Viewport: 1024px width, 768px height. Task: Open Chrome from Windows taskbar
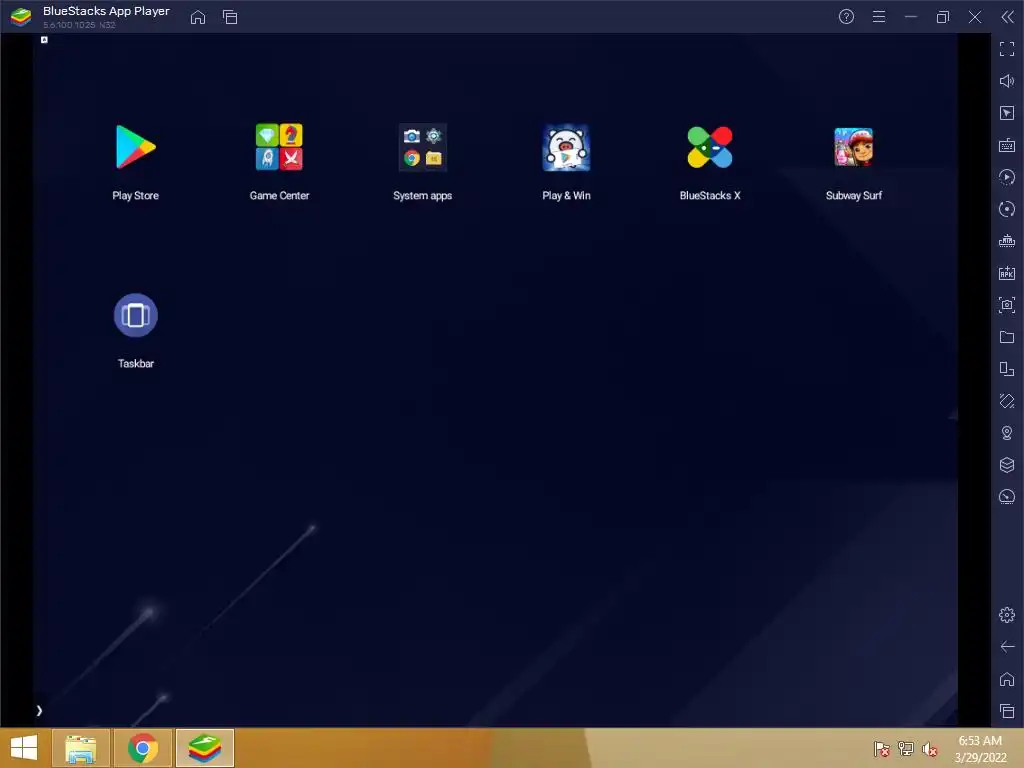pos(143,748)
